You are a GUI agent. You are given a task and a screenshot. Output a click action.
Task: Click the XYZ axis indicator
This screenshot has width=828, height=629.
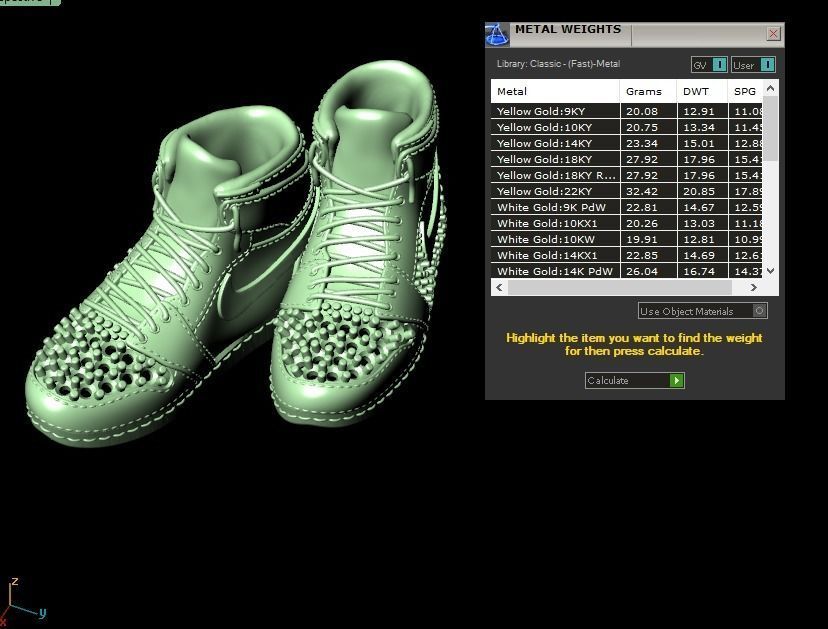(x=22, y=602)
